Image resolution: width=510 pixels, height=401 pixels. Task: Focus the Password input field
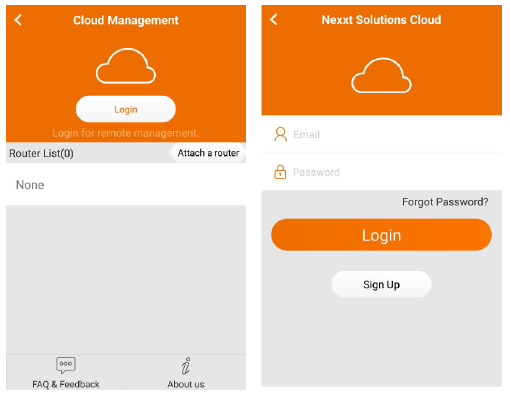click(381, 172)
